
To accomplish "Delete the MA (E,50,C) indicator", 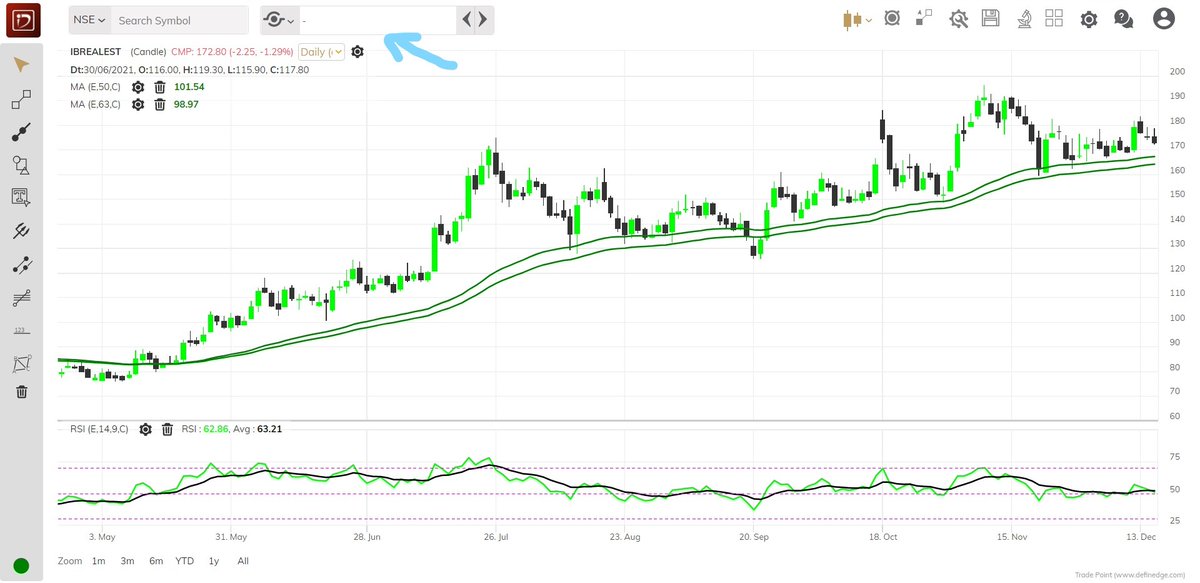I will tap(160, 87).
